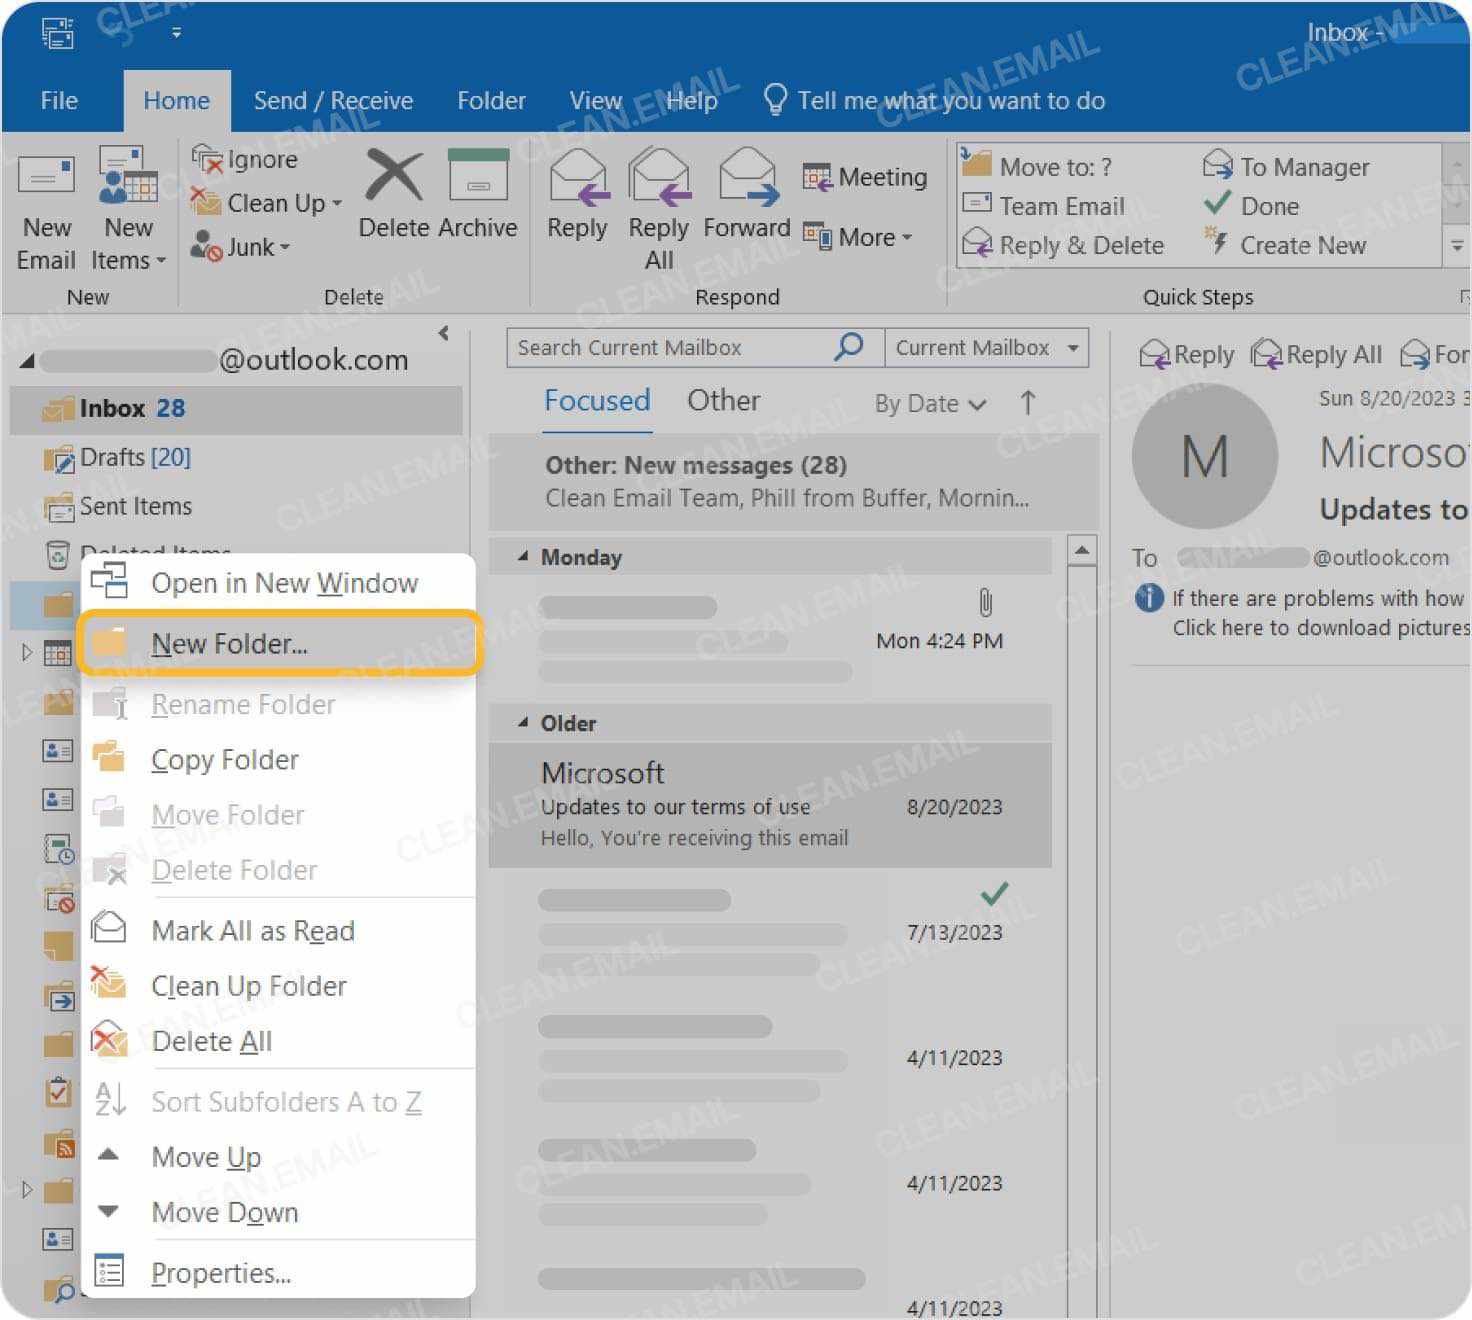
Task: Click the Ignore icon
Action: pos(248,159)
